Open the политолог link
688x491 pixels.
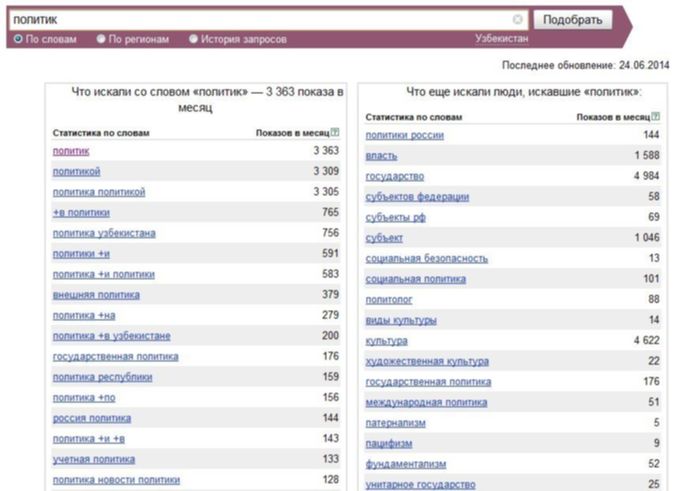[x=389, y=300]
